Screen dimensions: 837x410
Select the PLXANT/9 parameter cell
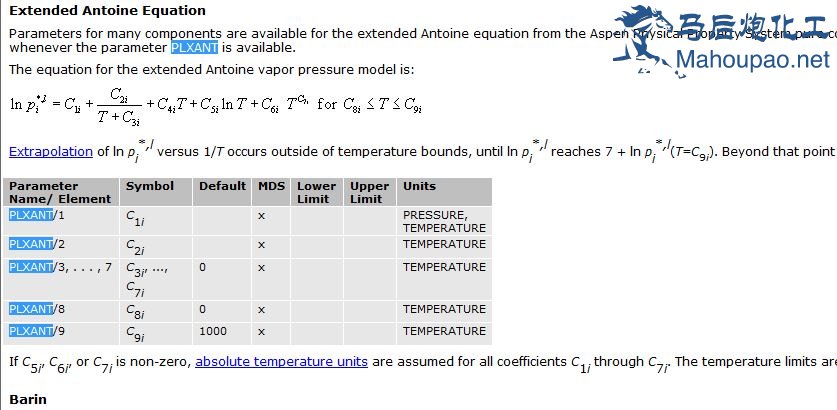point(37,331)
